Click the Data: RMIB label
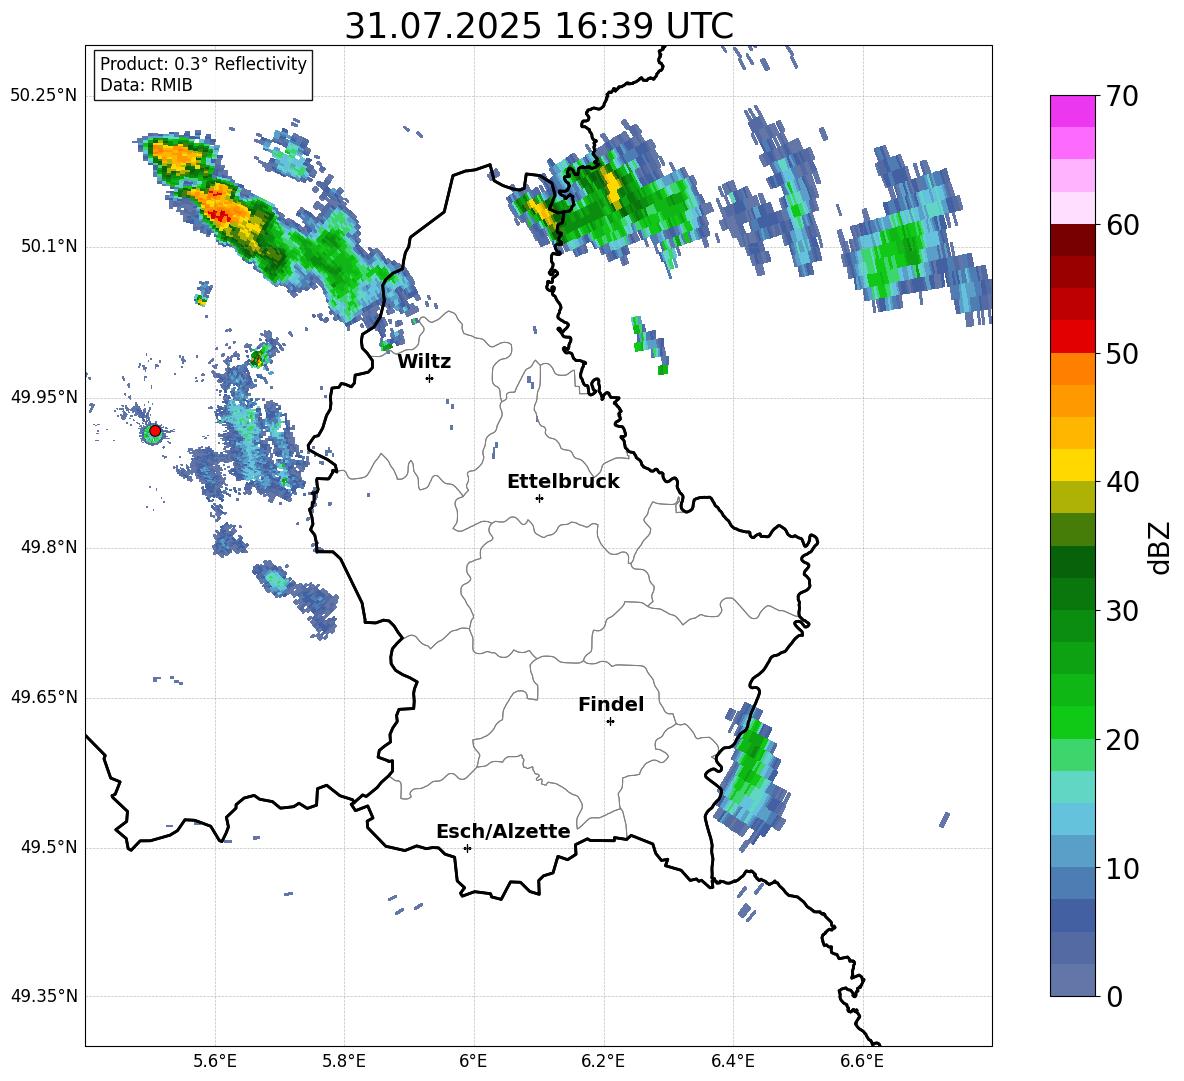 (146, 85)
